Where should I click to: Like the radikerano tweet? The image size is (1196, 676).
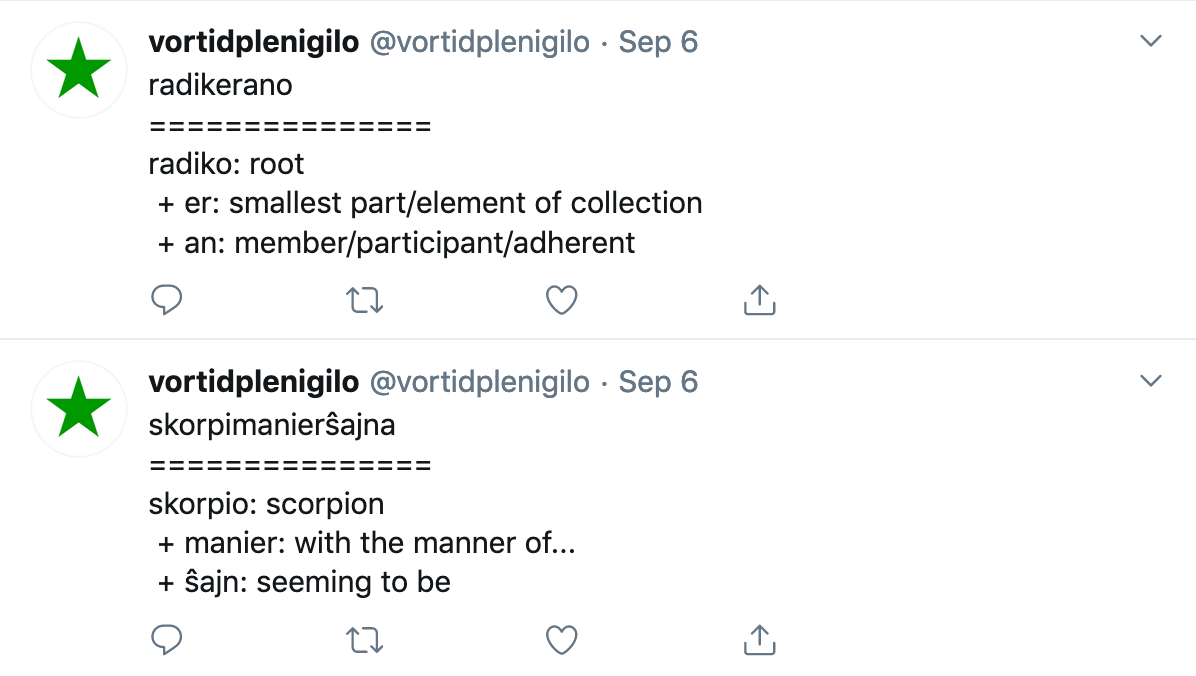[x=561, y=300]
